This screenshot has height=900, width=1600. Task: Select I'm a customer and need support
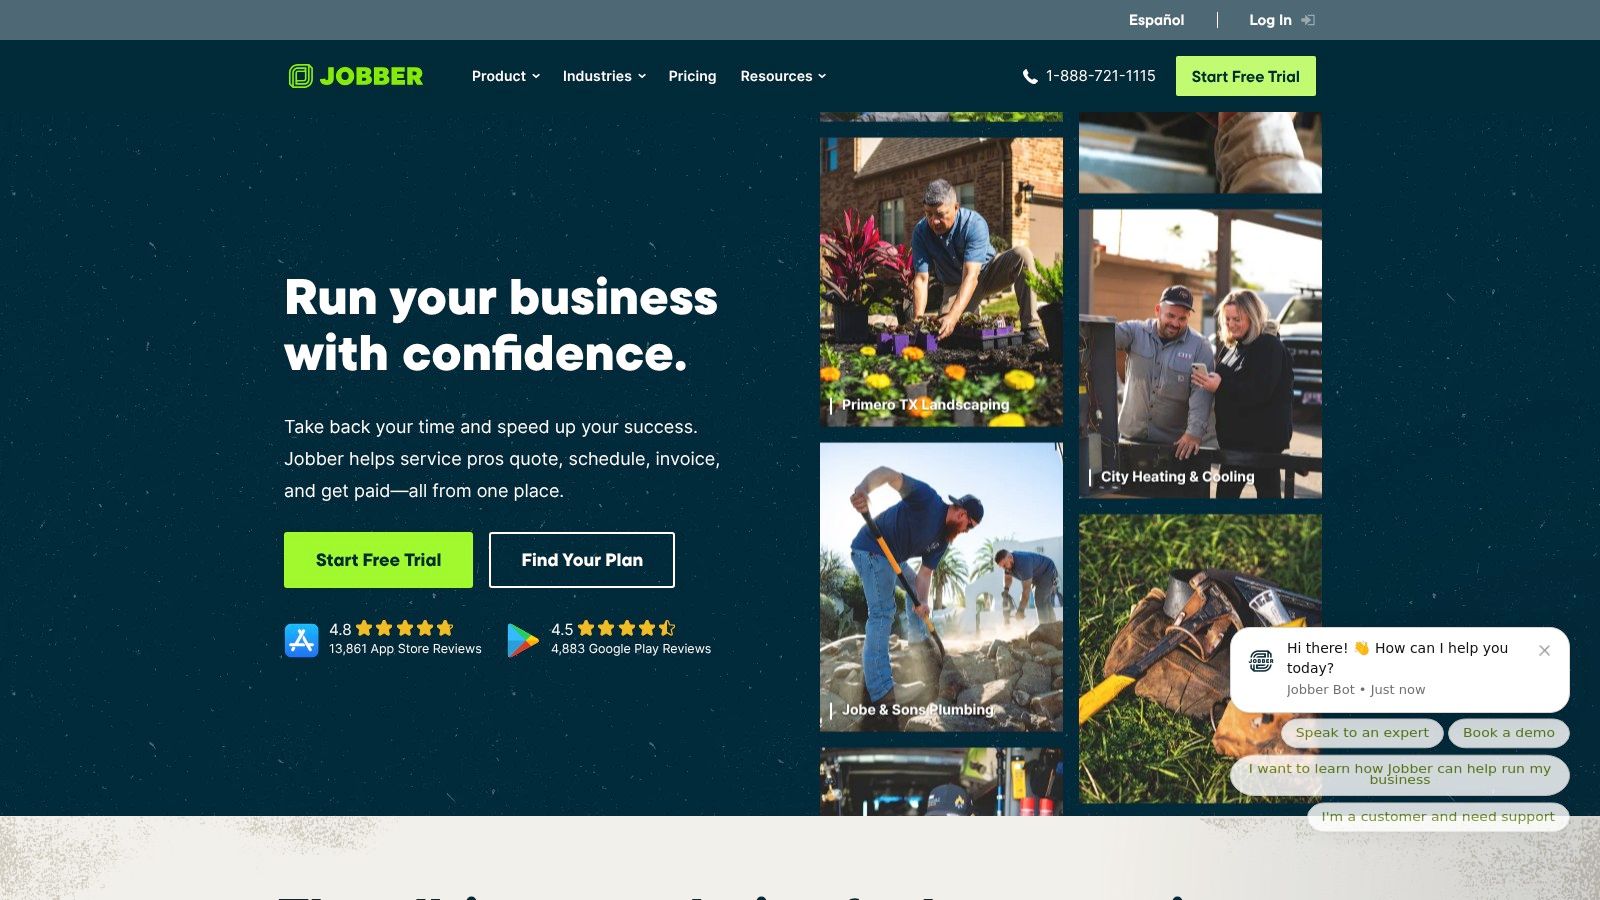pos(1438,817)
